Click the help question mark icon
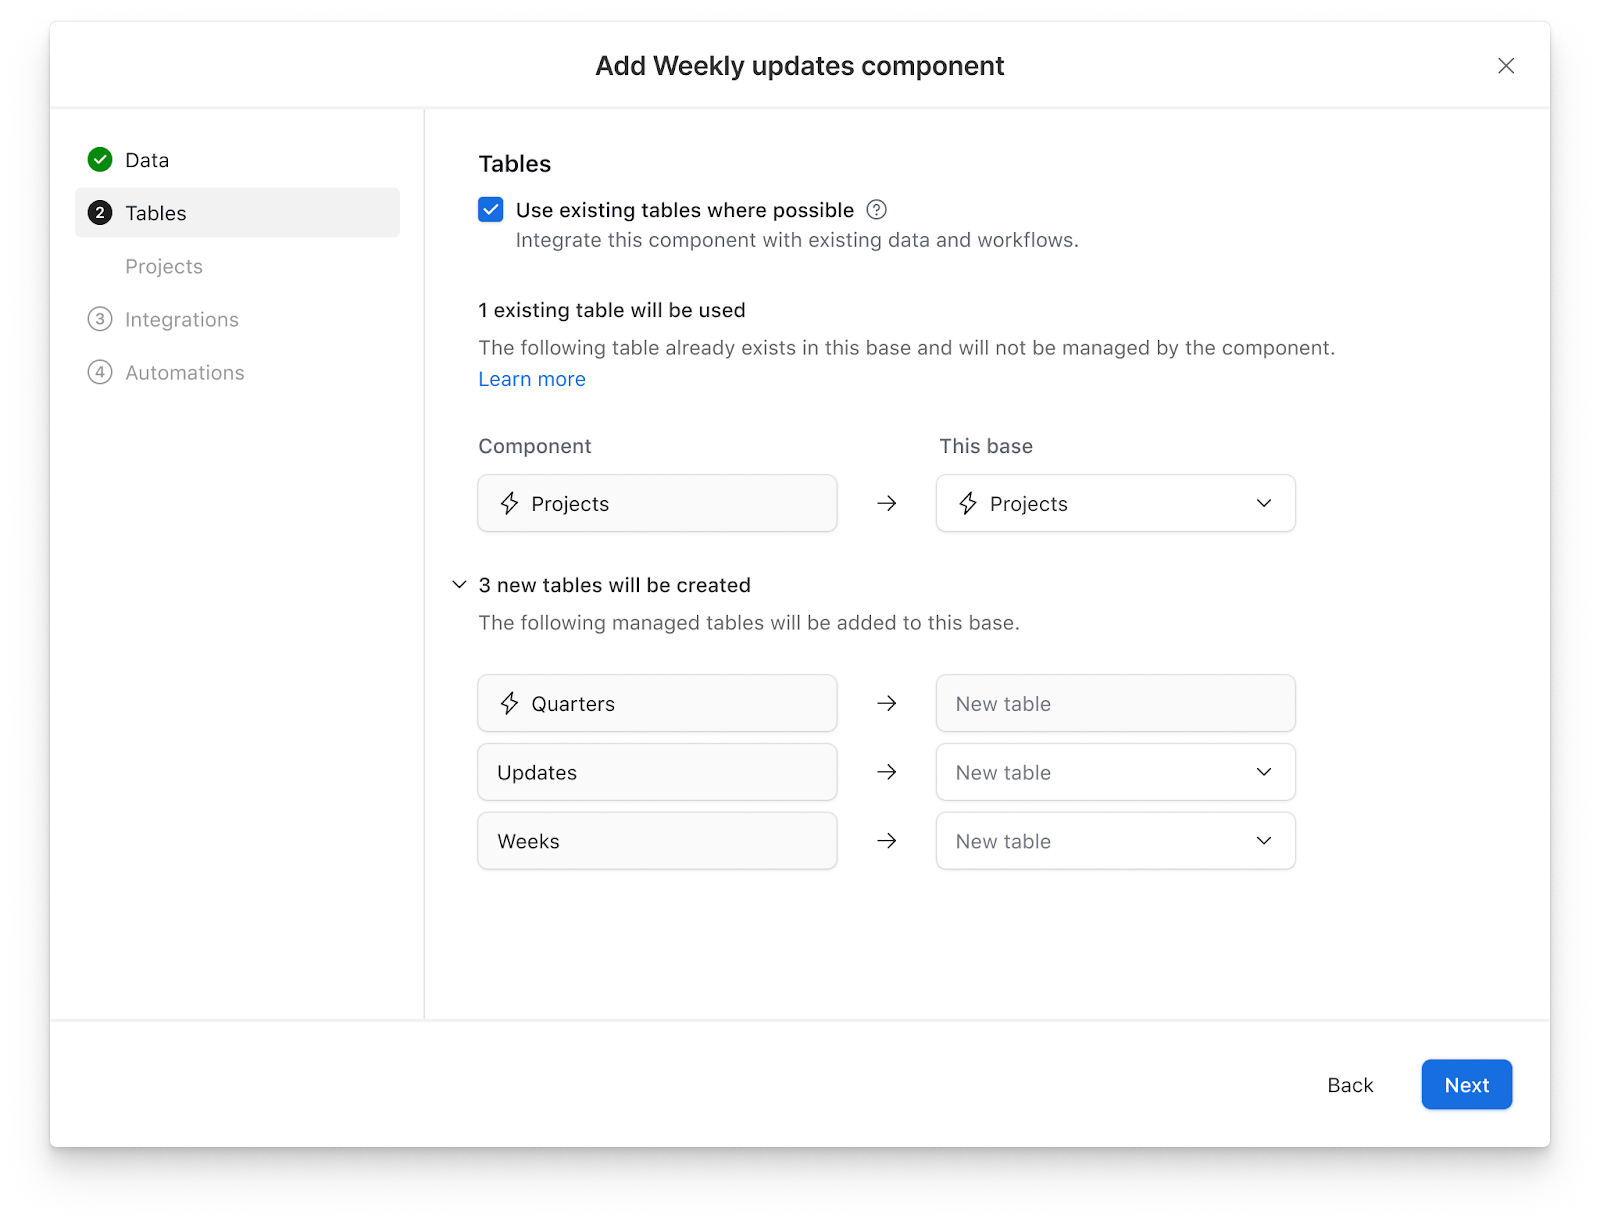 tap(876, 210)
